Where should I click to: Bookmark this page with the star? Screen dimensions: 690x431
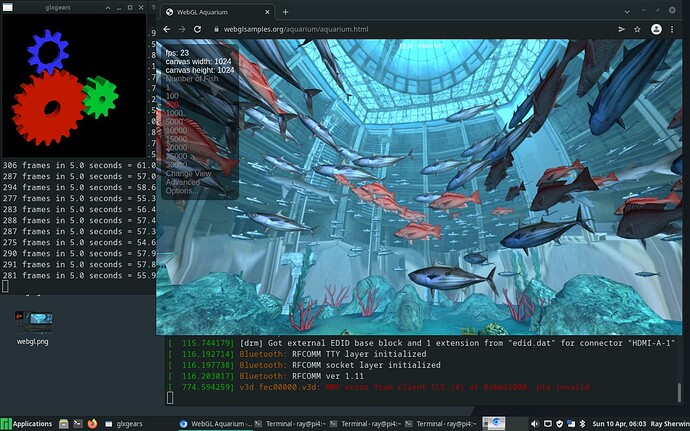click(637, 29)
